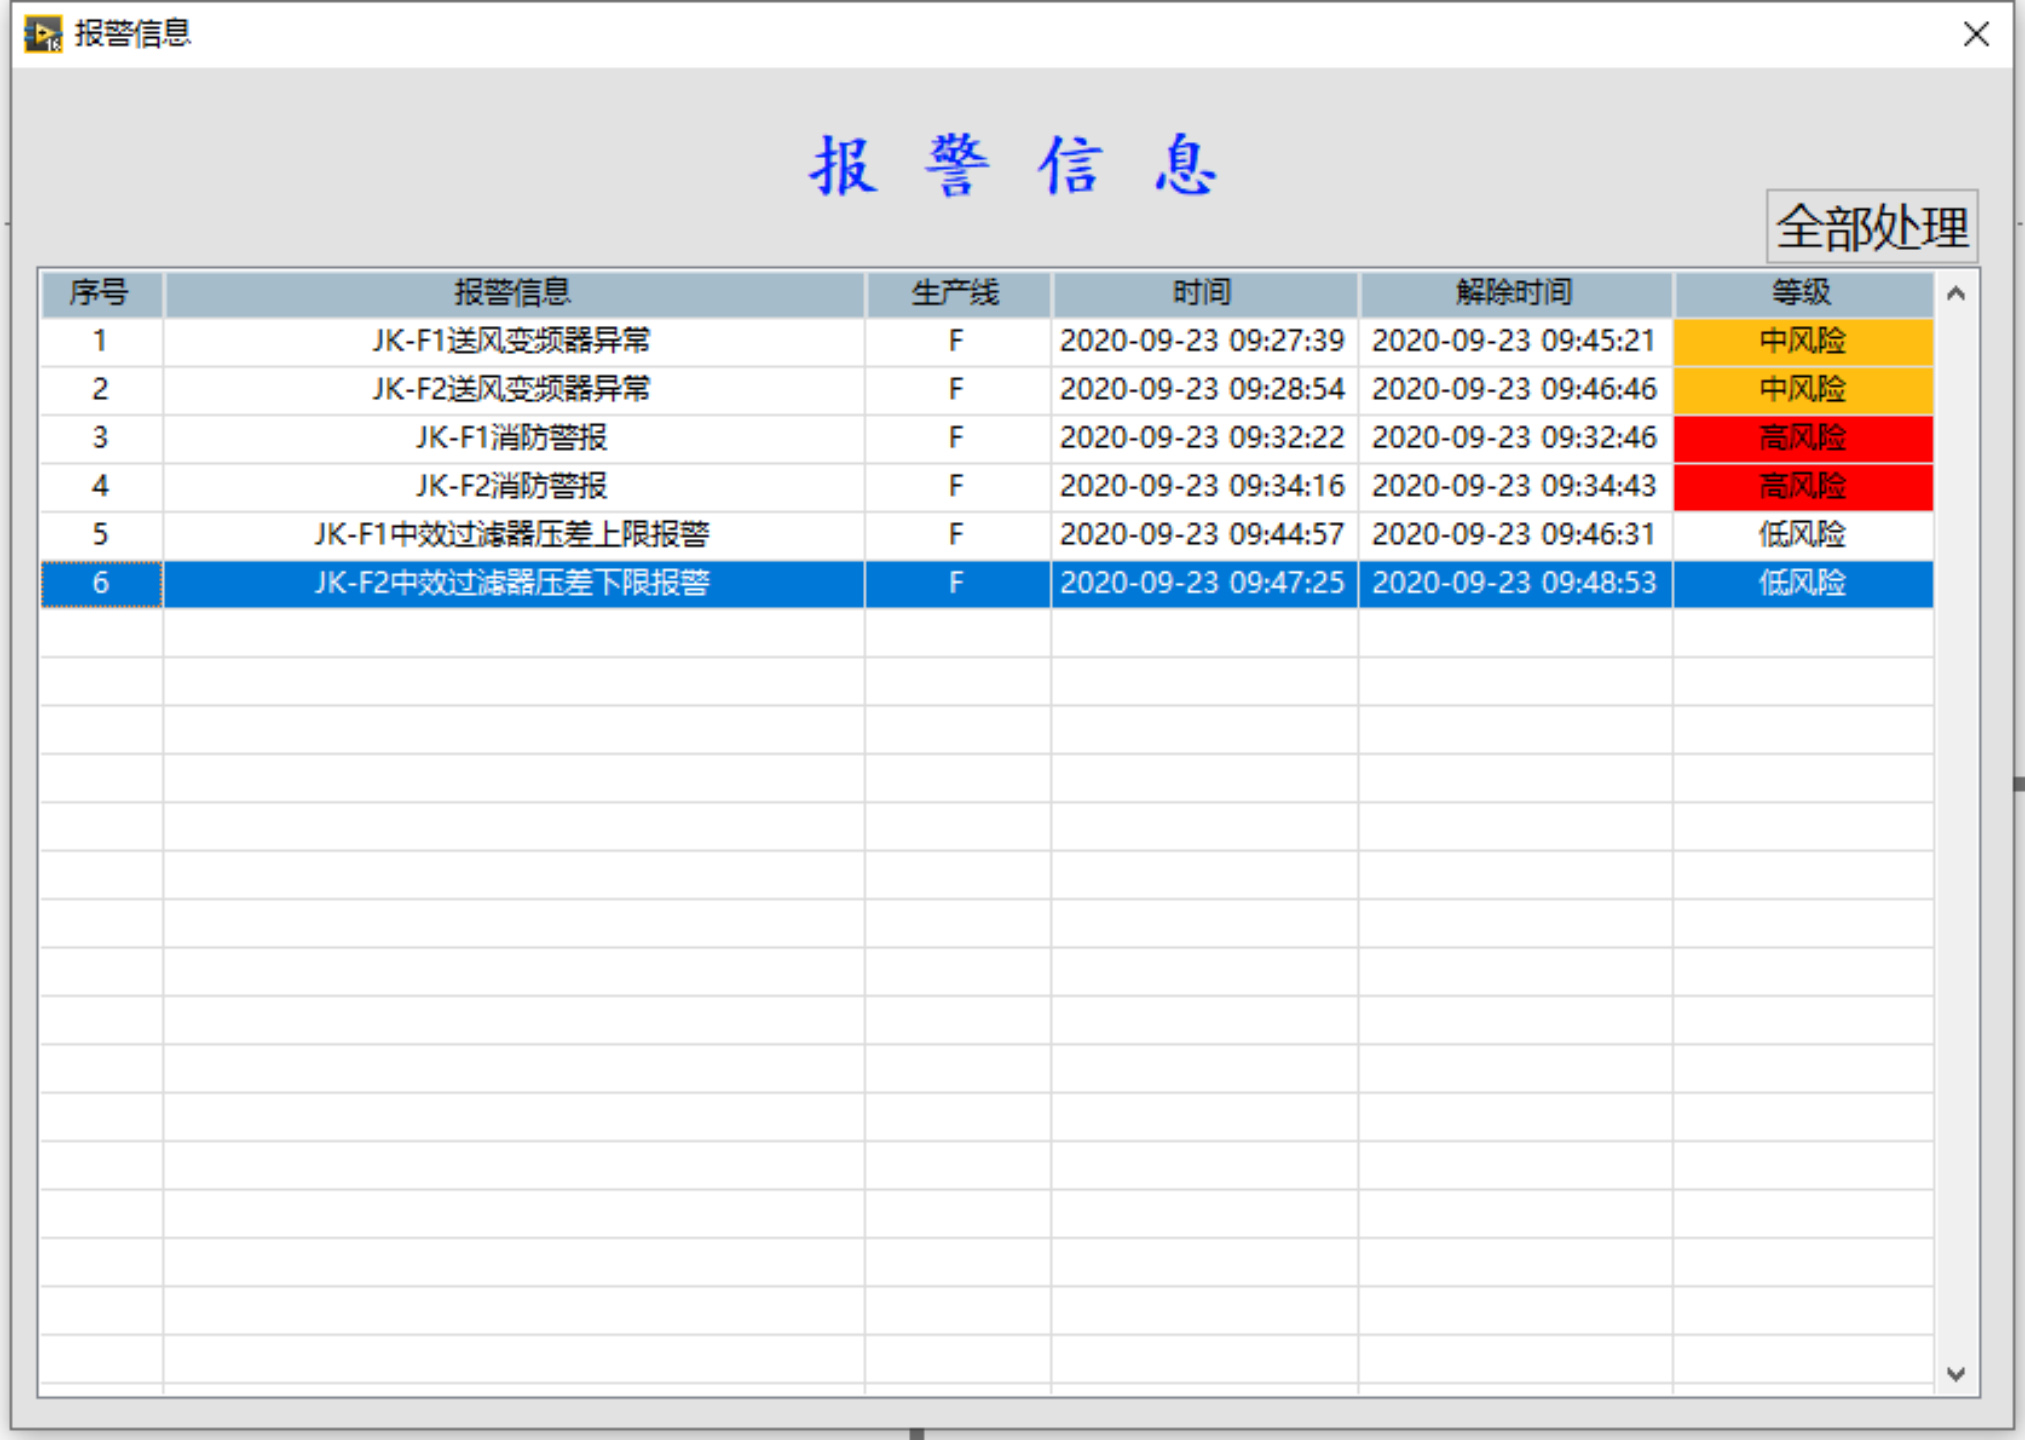Click 低风险 cell in highlighted row 6

coord(1803,583)
